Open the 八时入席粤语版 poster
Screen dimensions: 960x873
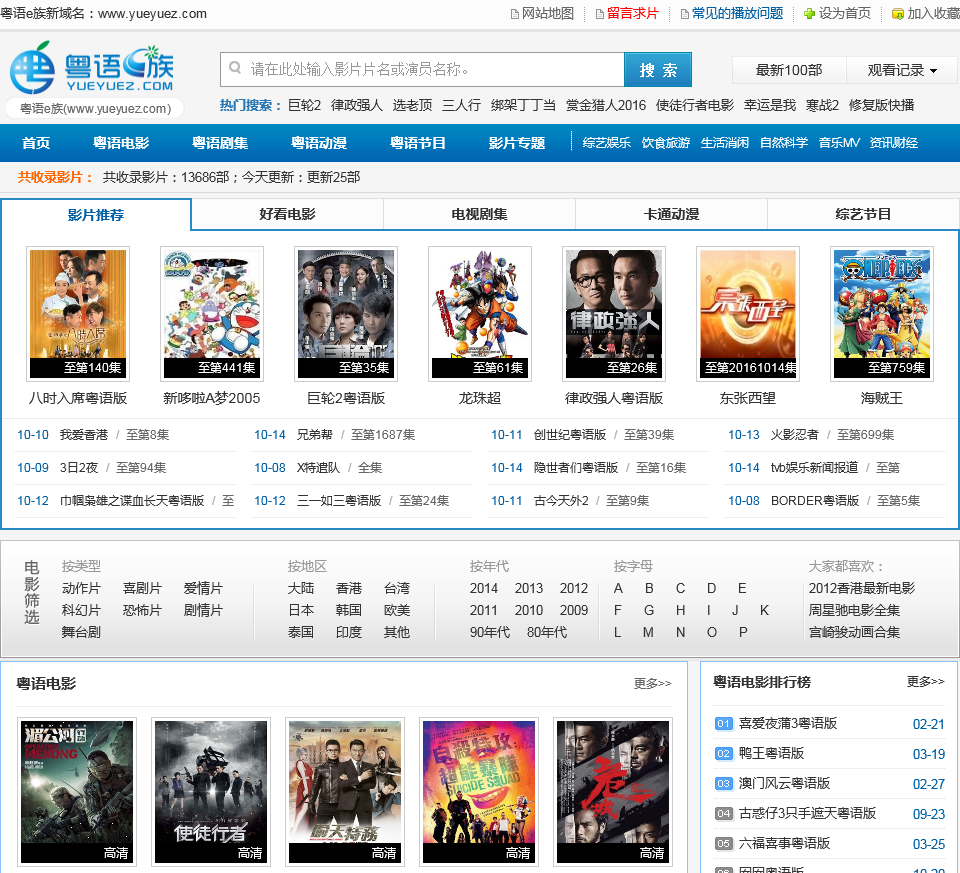click(x=78, y=314)
